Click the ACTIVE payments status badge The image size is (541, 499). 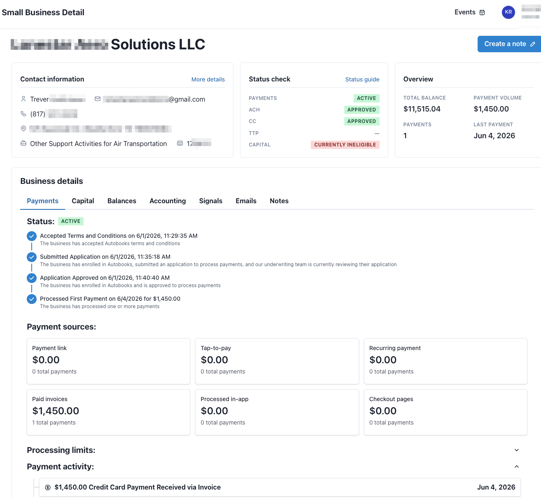(x=366, y=98)
